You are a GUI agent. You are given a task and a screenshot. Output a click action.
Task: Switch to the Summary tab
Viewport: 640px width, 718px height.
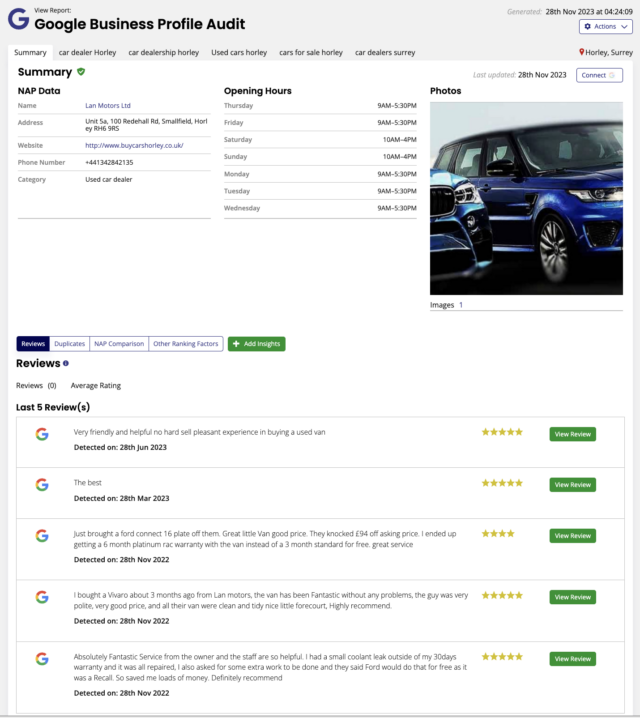30,52
